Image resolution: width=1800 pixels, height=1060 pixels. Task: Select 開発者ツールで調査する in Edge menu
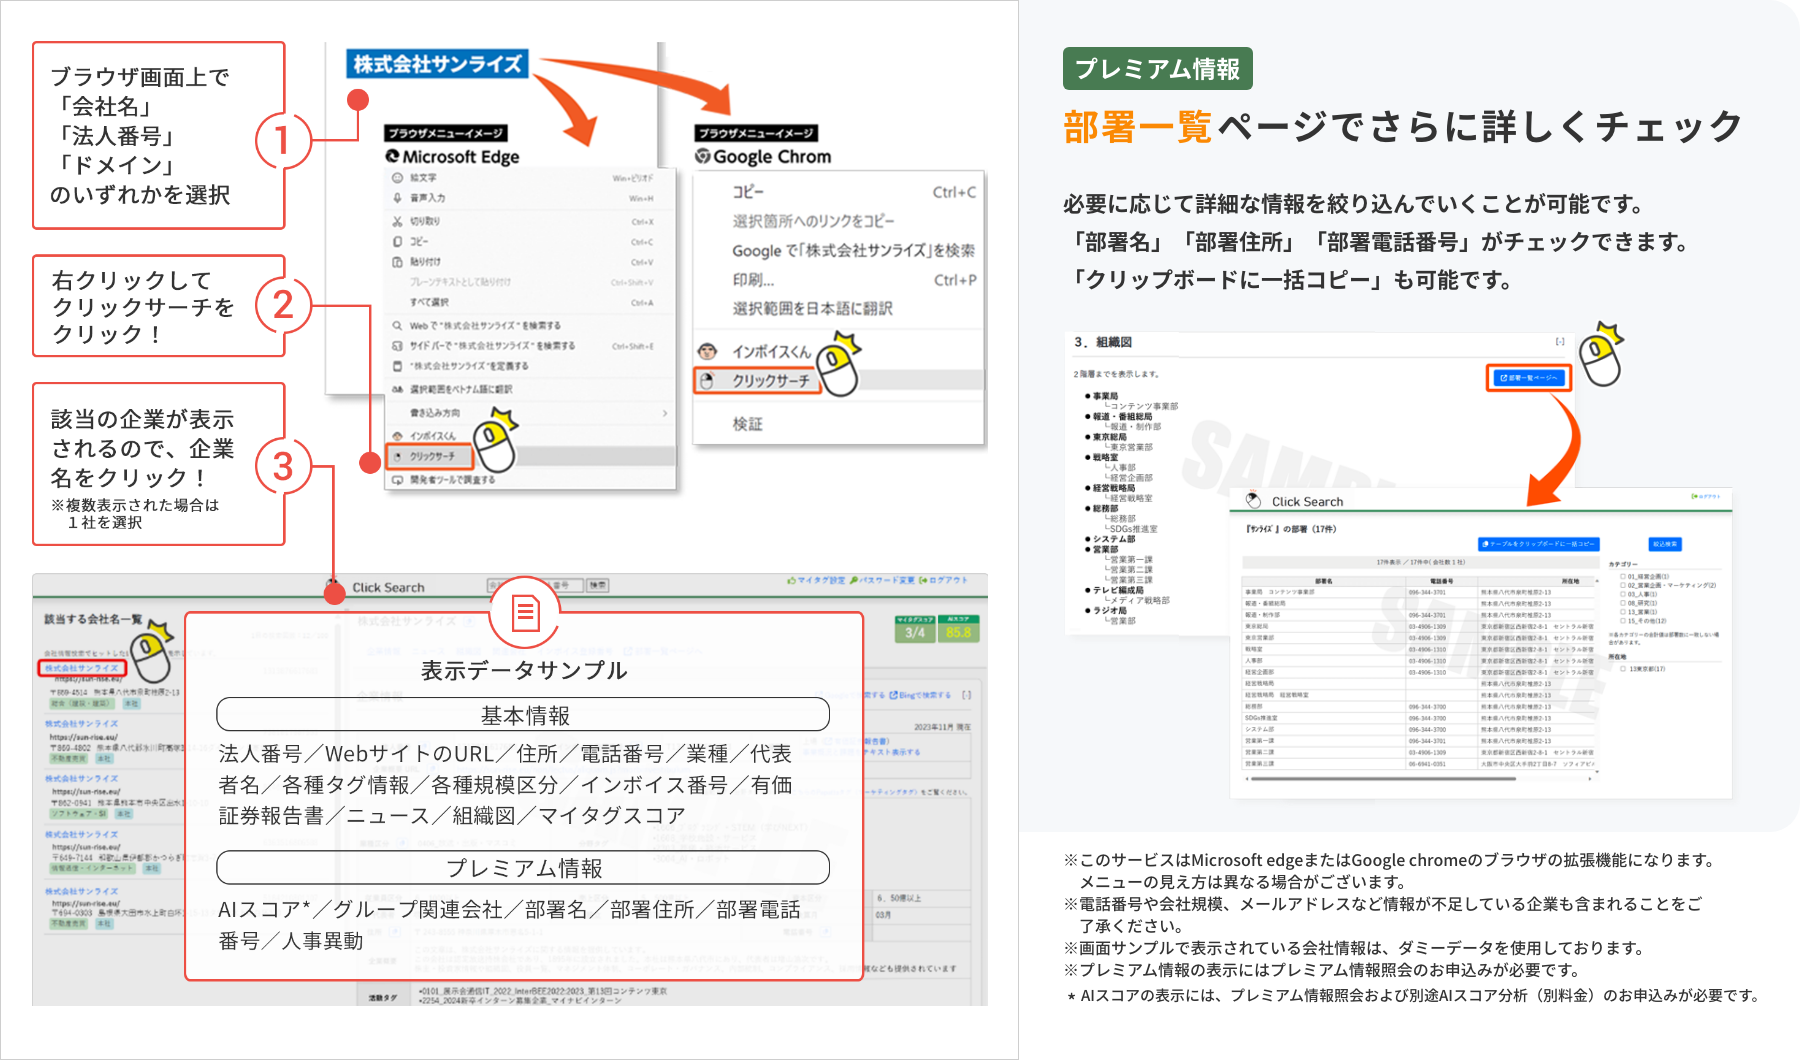point(530,480)
